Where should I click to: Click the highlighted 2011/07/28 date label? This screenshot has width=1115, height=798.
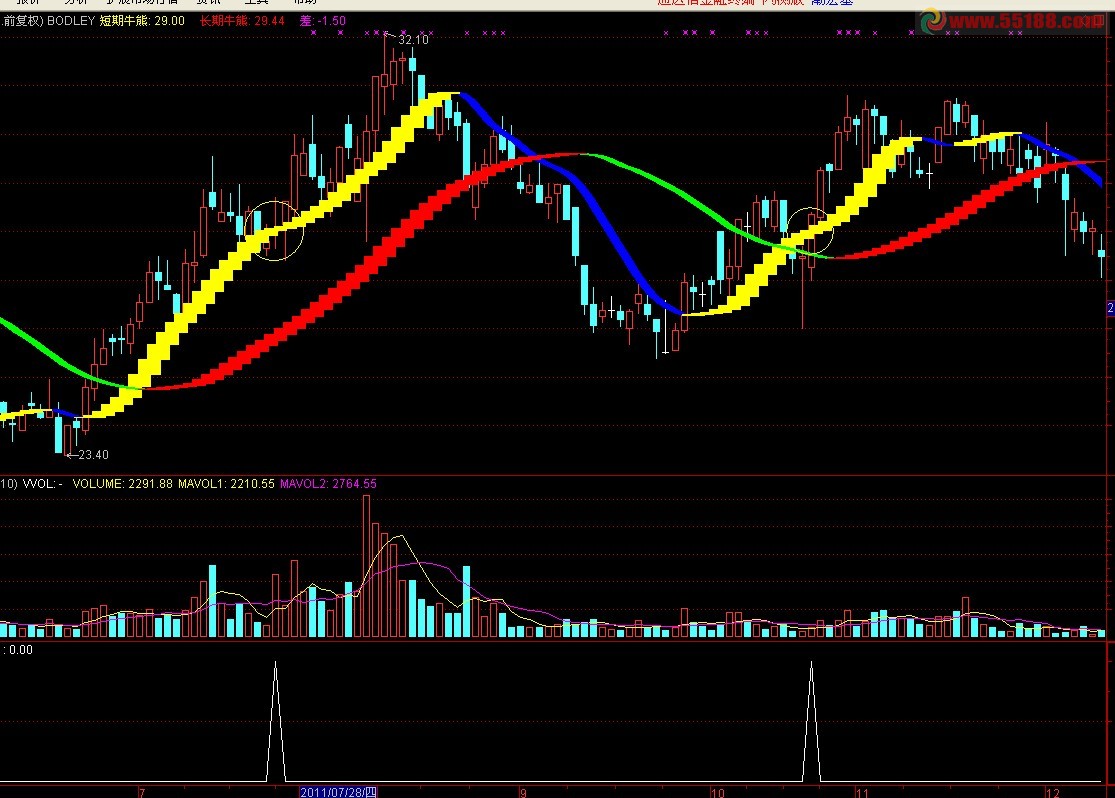[x=338, y=792]
